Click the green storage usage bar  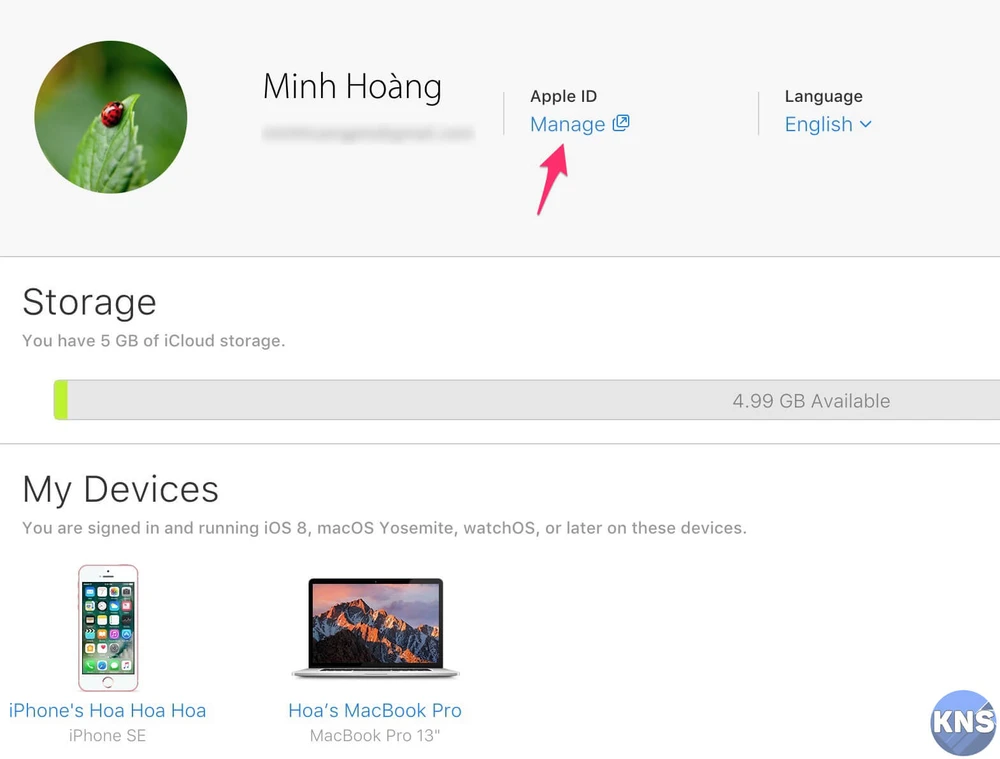62,399
